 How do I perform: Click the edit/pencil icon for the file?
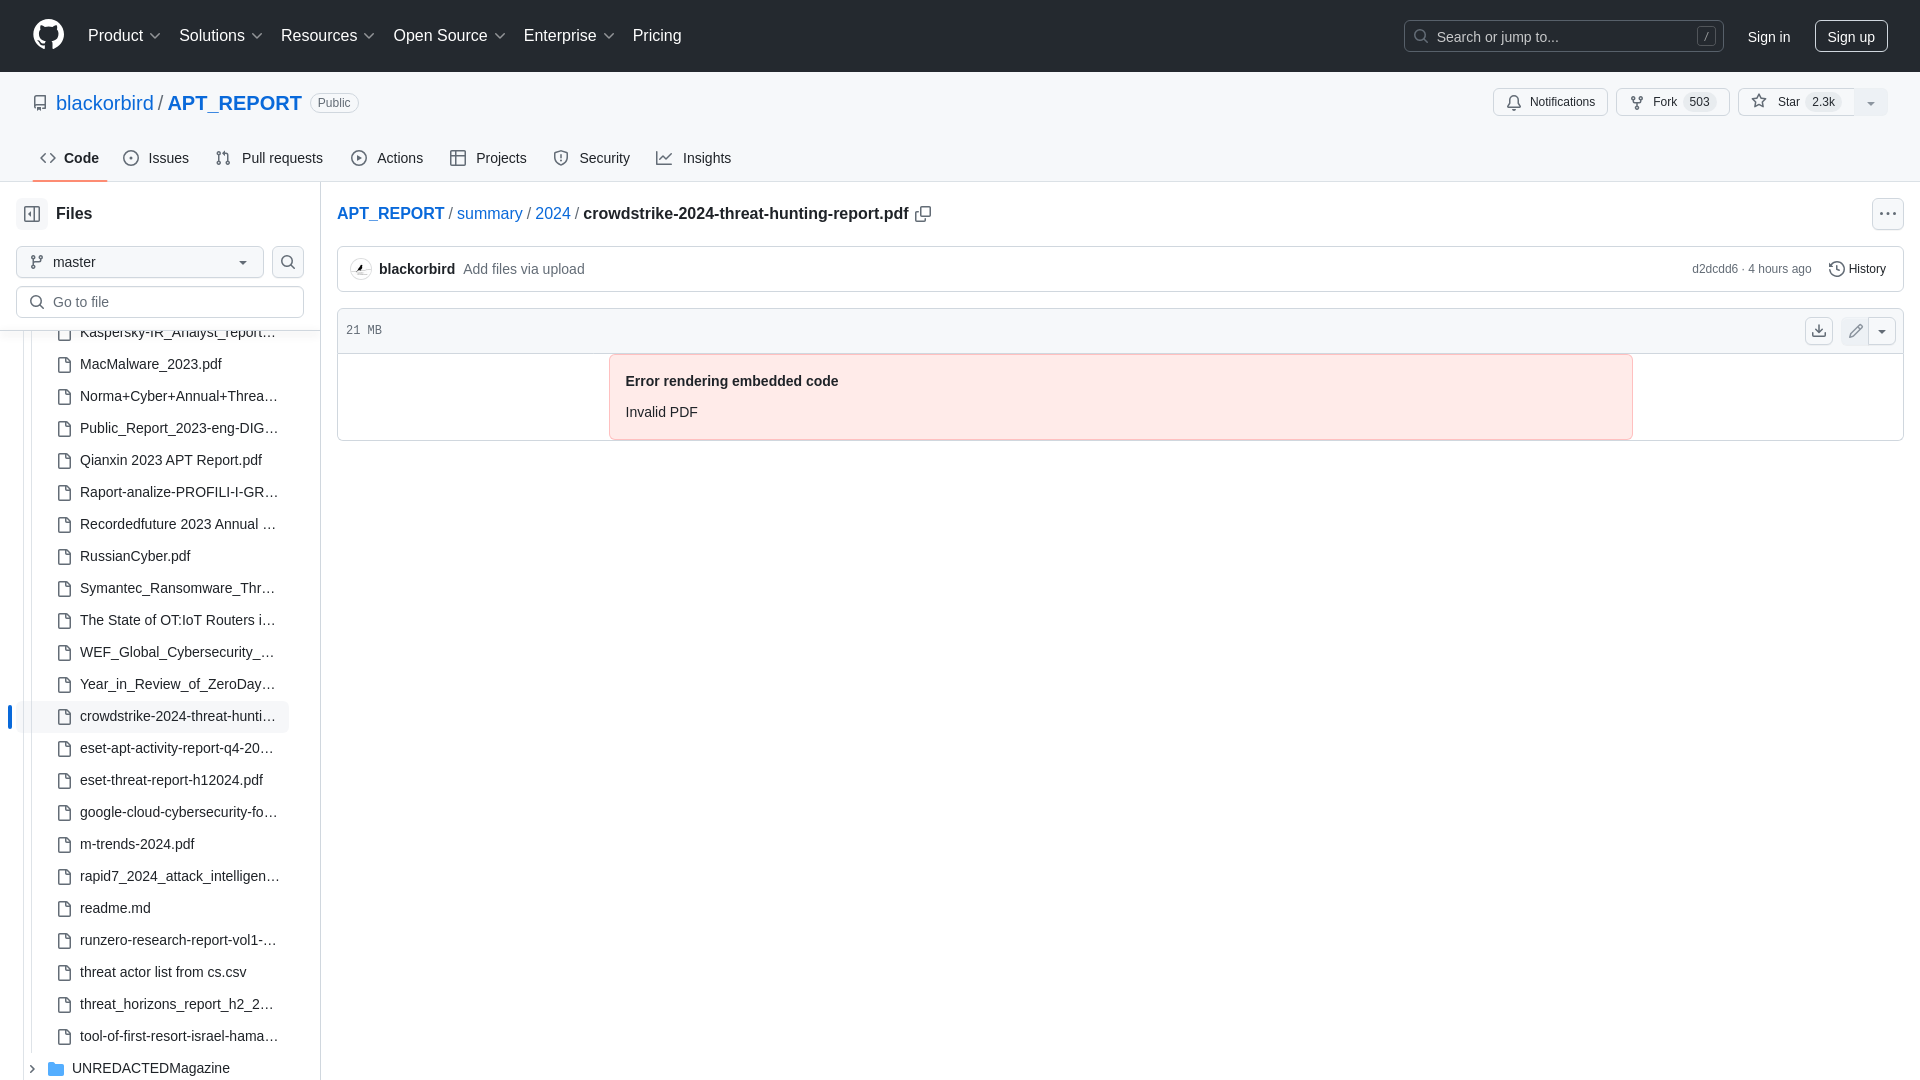(x=1855, y=331)
